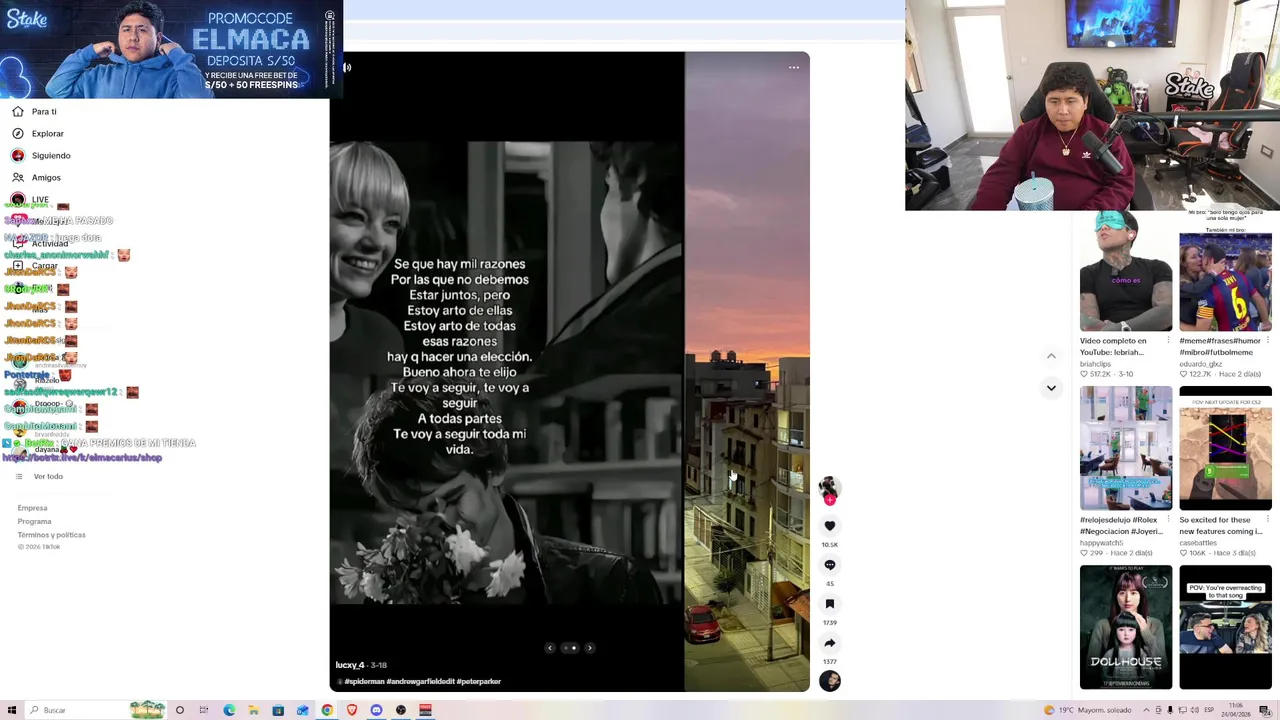Open the Windows notification center
The width and height of the screenshot is (1280, 720).
point(1264,710)
